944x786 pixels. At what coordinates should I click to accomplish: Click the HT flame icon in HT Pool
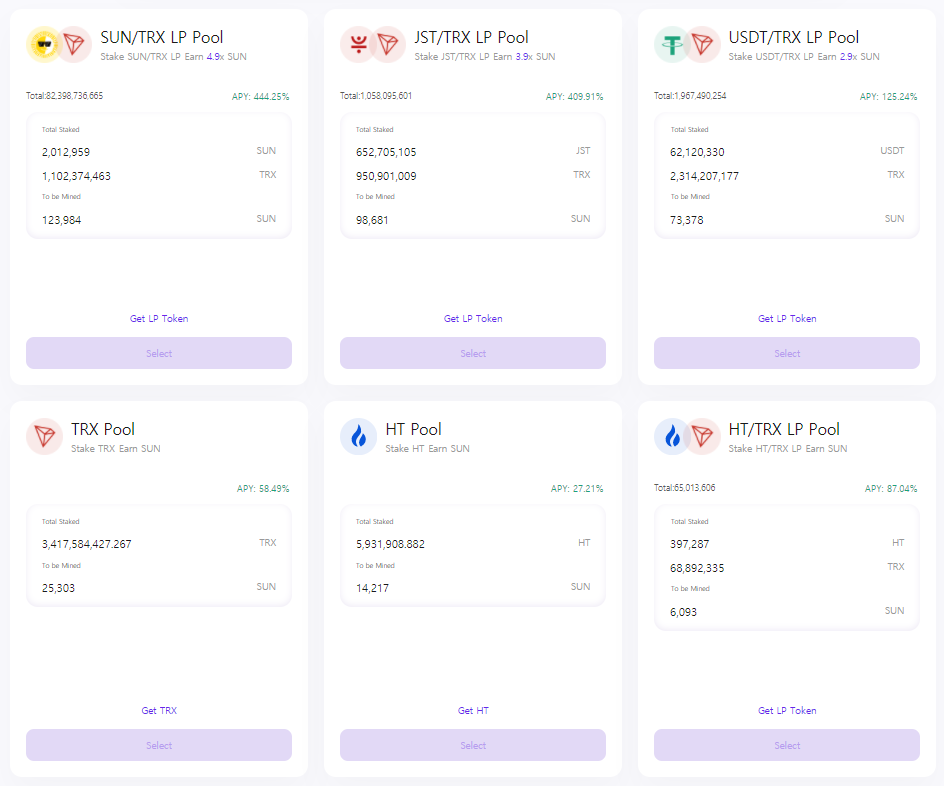tap(358, 436)
